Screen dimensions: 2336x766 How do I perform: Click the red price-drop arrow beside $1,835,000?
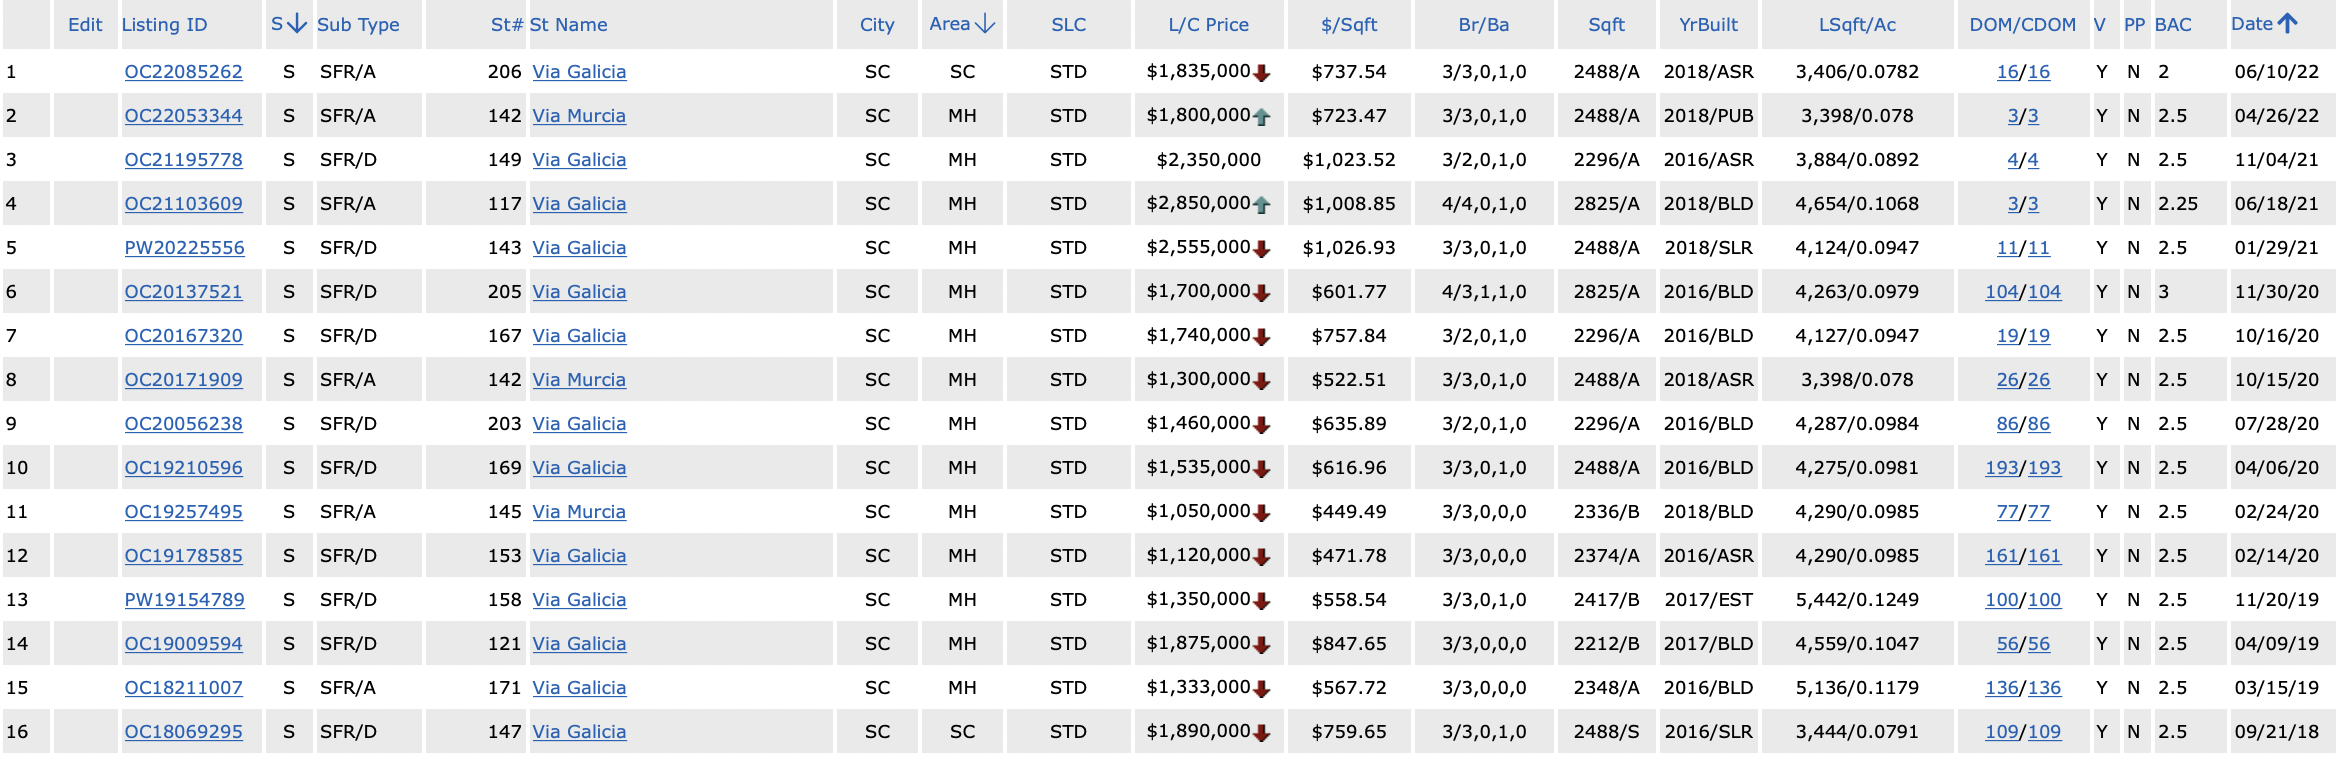click(1262, 73)
